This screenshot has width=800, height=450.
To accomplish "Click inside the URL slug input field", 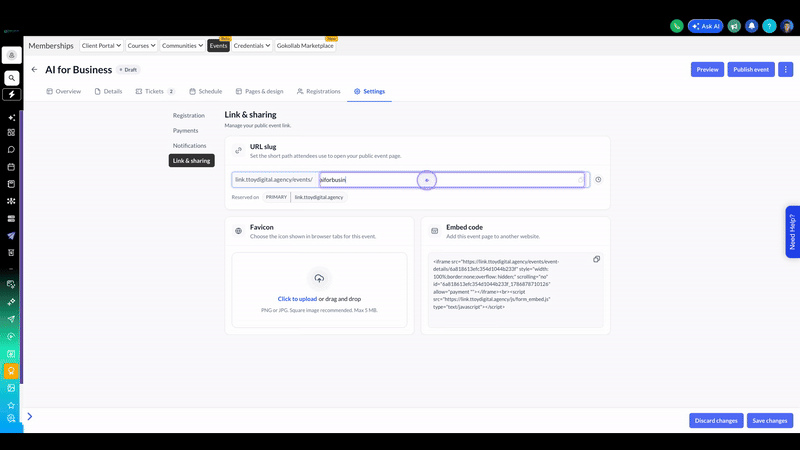I will 452,180.
